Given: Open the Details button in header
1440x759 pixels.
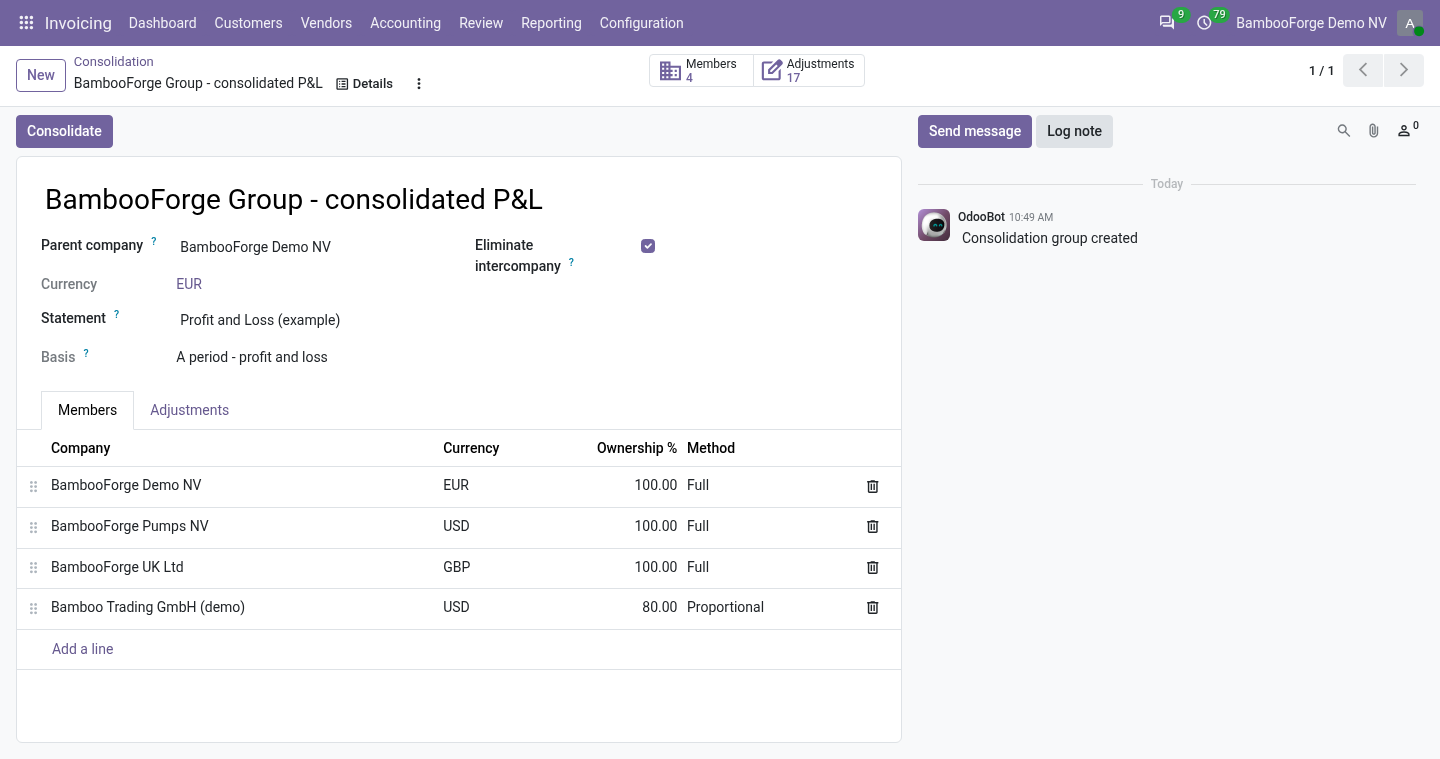Looking at the screenshot, I should 364,84.
